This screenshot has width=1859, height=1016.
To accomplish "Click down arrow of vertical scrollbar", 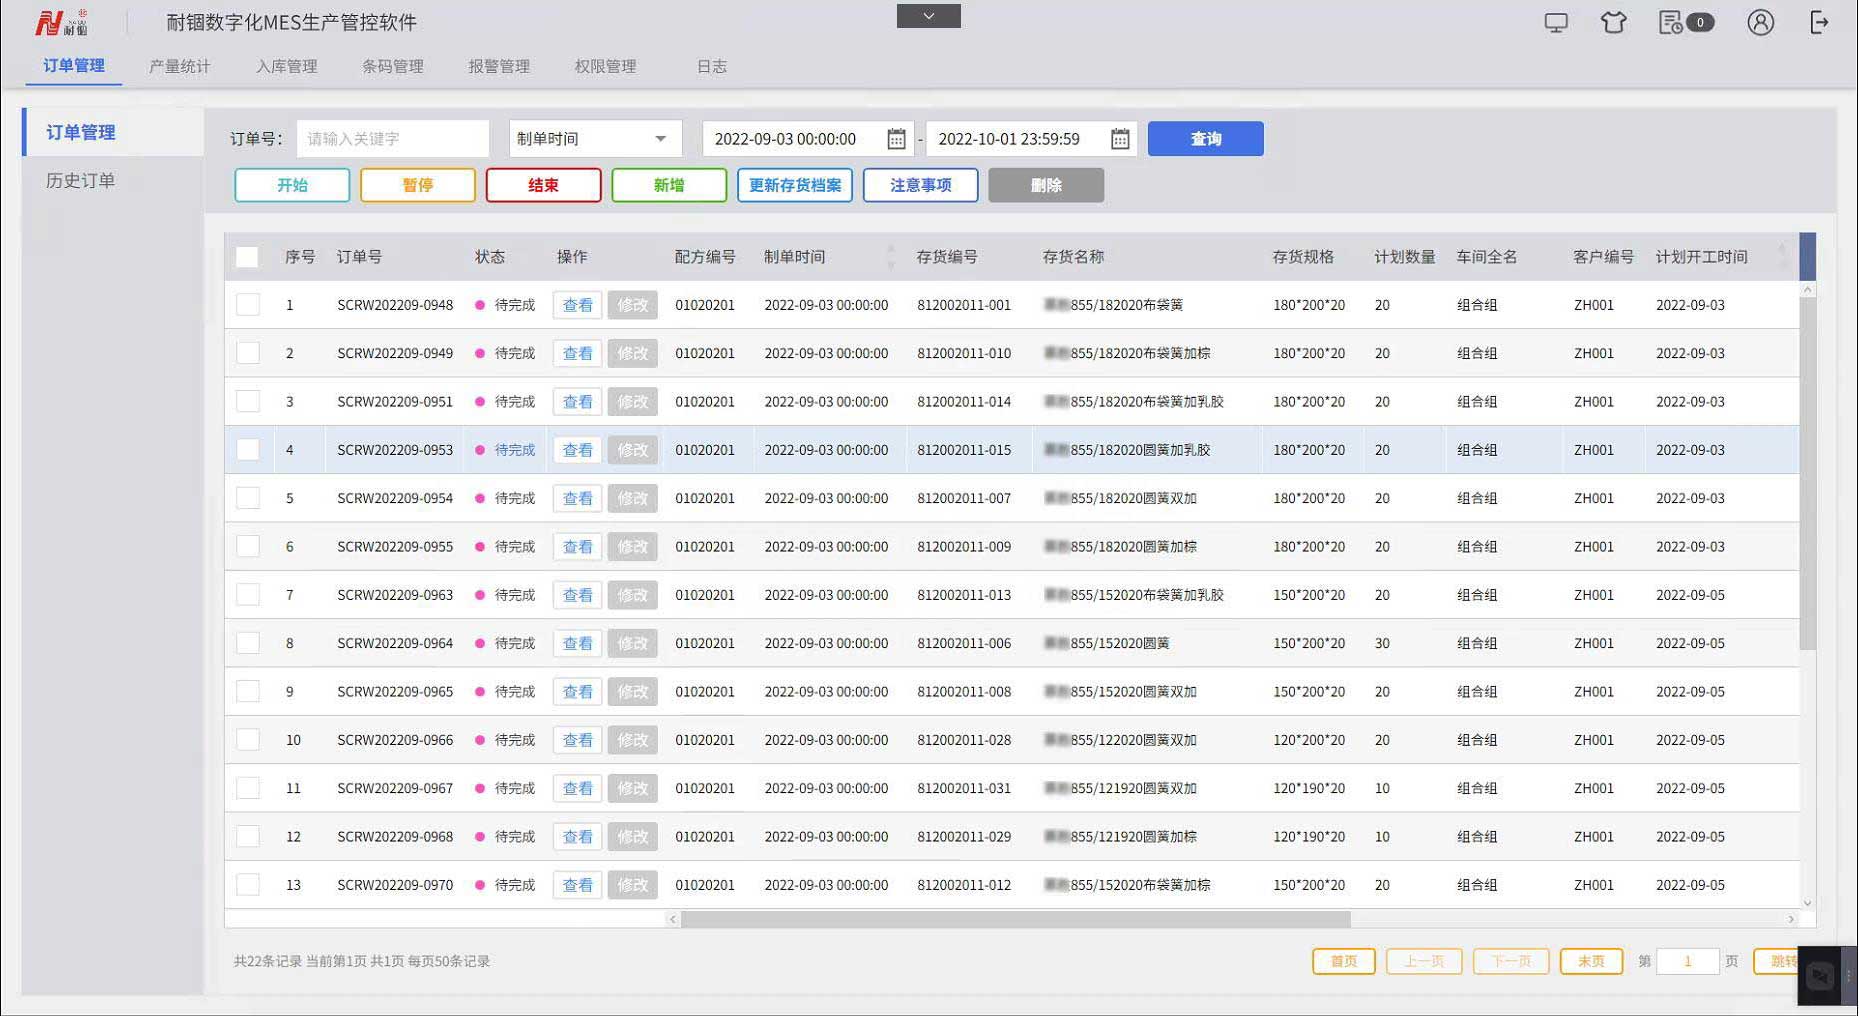I will [1807, 903].
